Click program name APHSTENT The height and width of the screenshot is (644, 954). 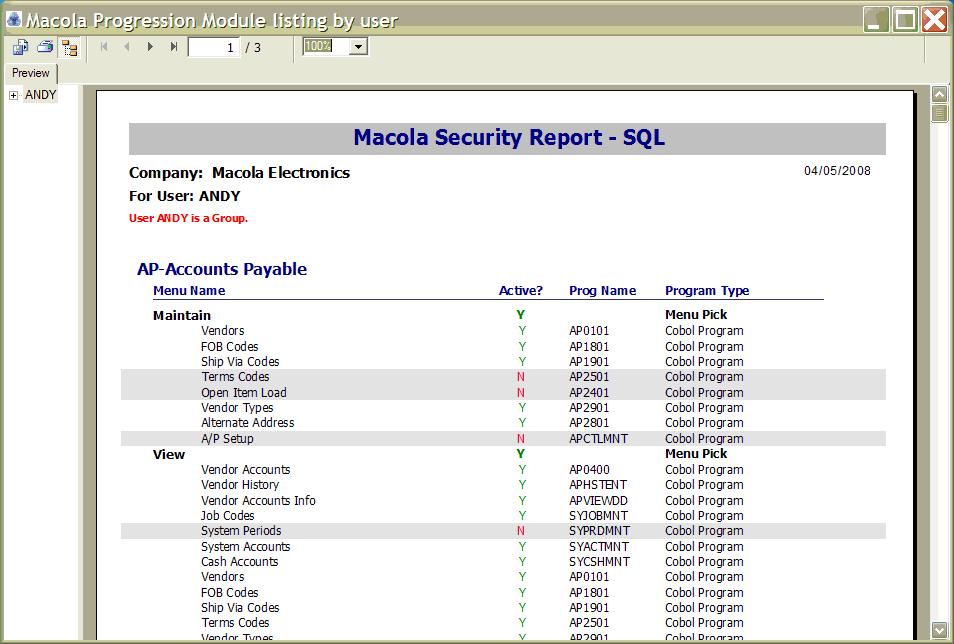tap(598, 485)
